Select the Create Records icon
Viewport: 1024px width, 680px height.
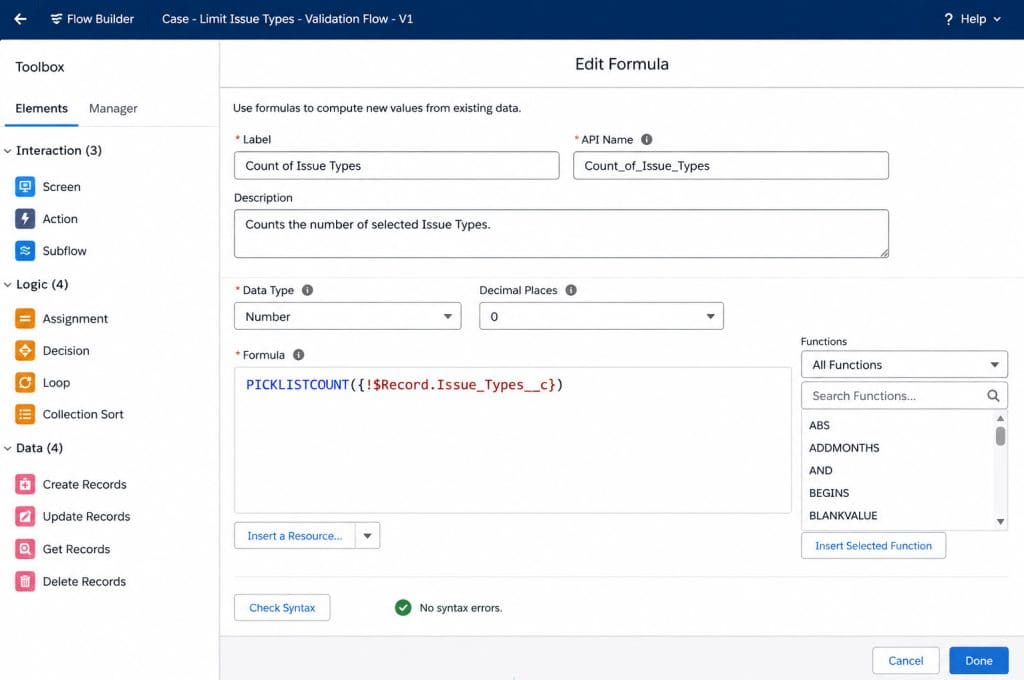click(25, 485)
